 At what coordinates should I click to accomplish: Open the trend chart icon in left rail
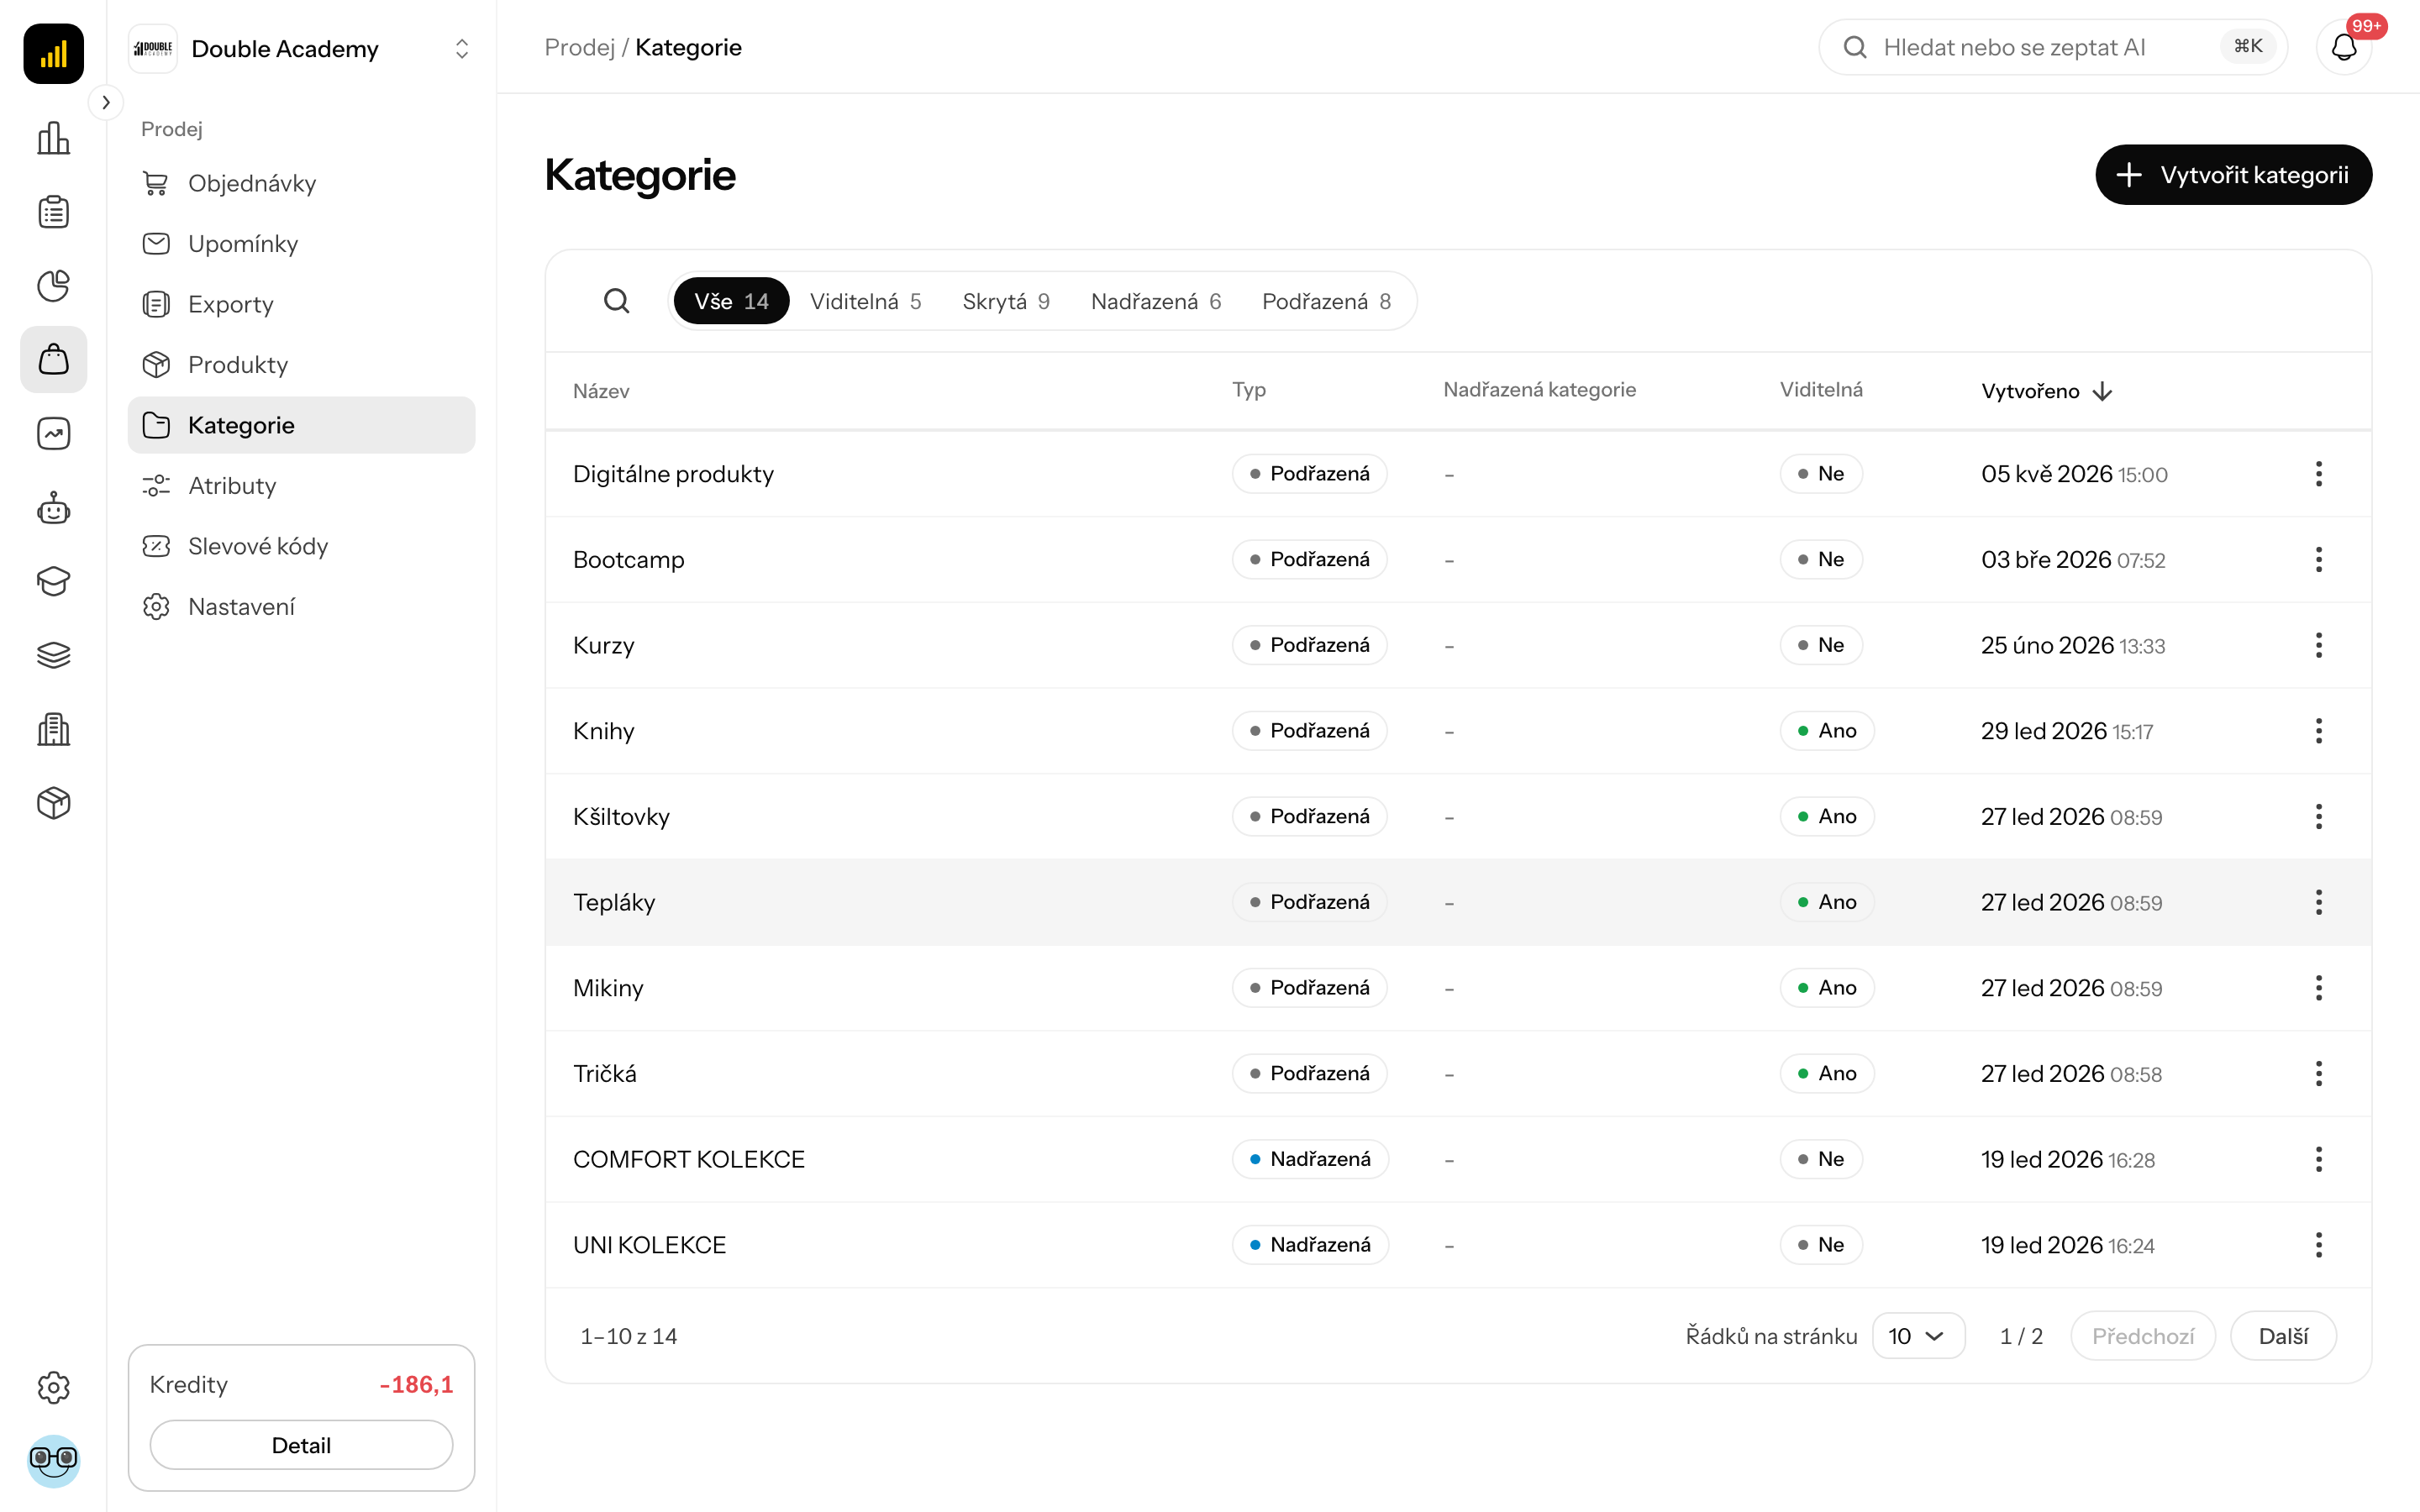pyautogui.click(x=53, y=433)
